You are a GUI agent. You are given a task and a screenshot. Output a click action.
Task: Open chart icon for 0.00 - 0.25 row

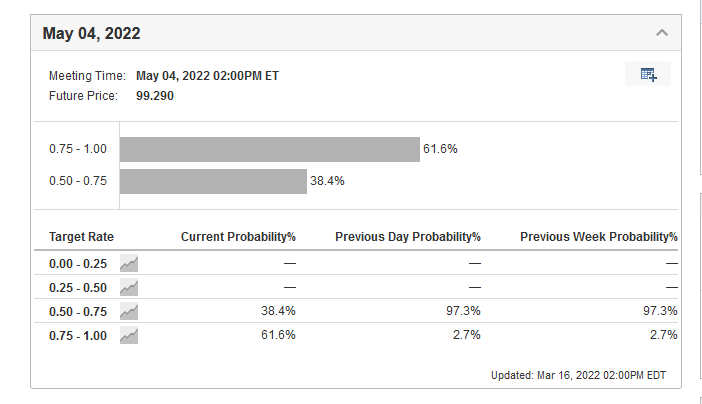129,263
